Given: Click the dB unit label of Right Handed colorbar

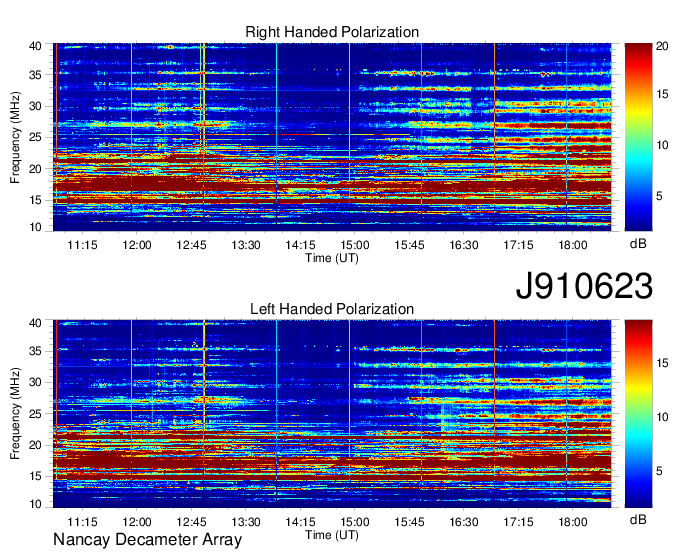Looking at the screenshot, I should click(638, 244).
